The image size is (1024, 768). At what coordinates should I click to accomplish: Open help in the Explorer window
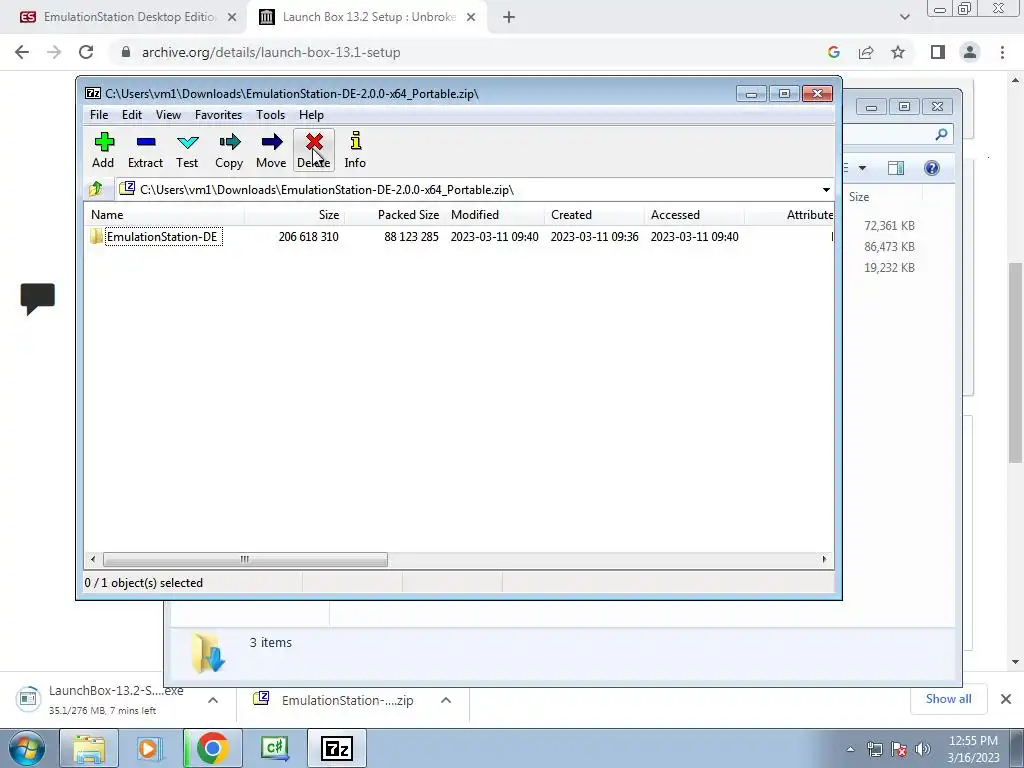point(932,168)
